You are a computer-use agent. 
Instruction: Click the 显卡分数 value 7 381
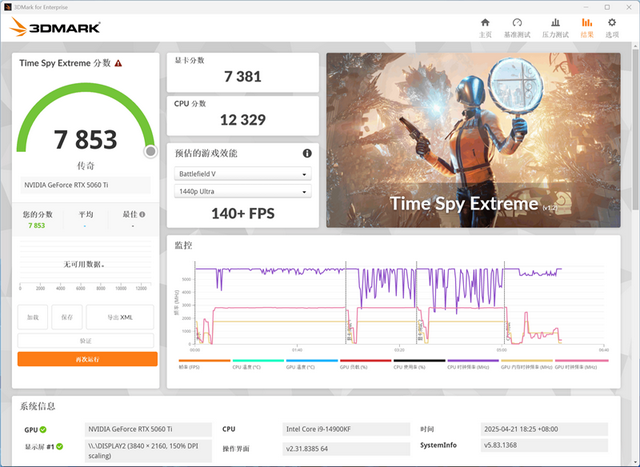(x=242, y=76)
